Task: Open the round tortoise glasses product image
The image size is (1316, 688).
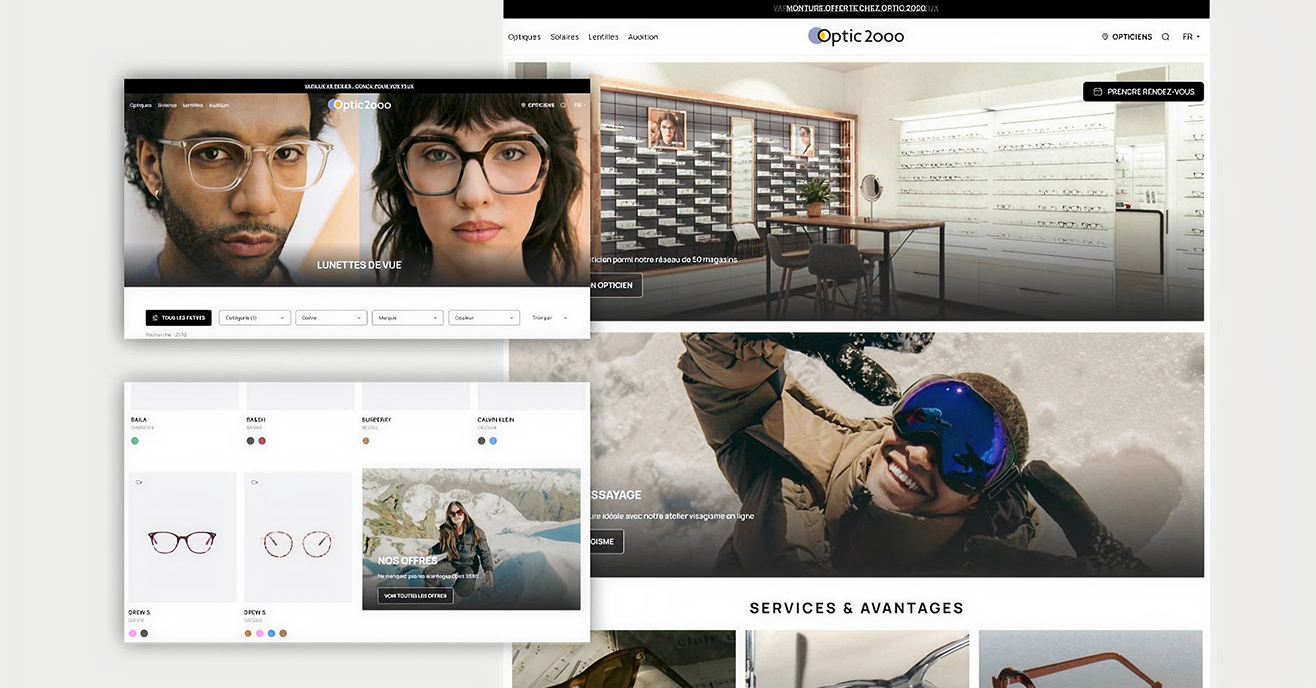Action: (298, 538)
